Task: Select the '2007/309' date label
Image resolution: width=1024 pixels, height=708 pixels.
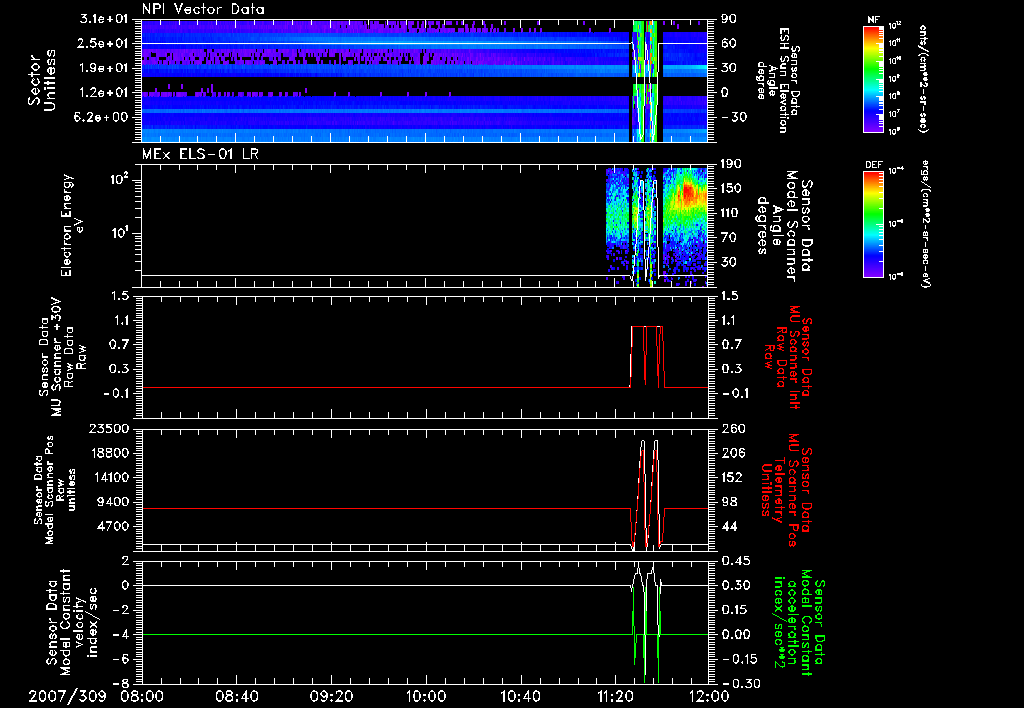Action: [67, 696]
